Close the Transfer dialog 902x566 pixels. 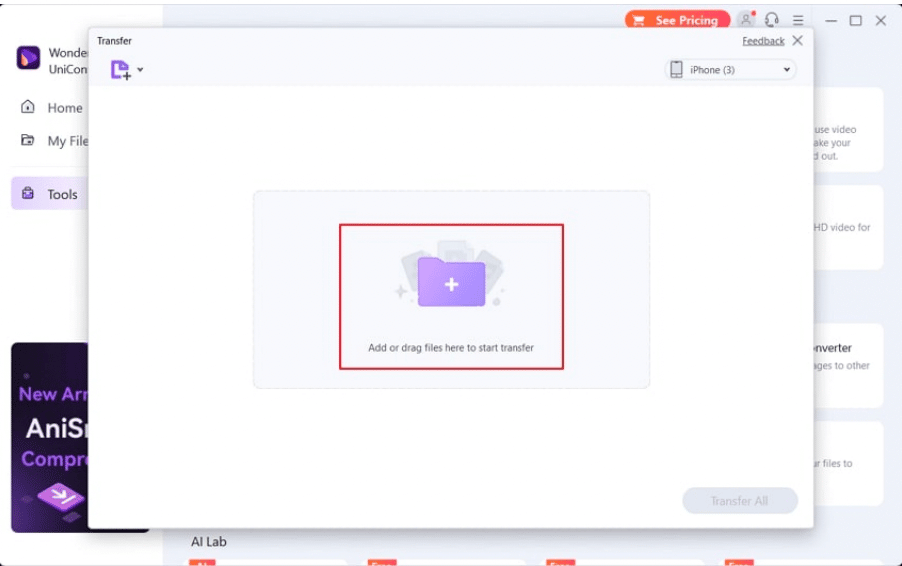pos(797,40)
